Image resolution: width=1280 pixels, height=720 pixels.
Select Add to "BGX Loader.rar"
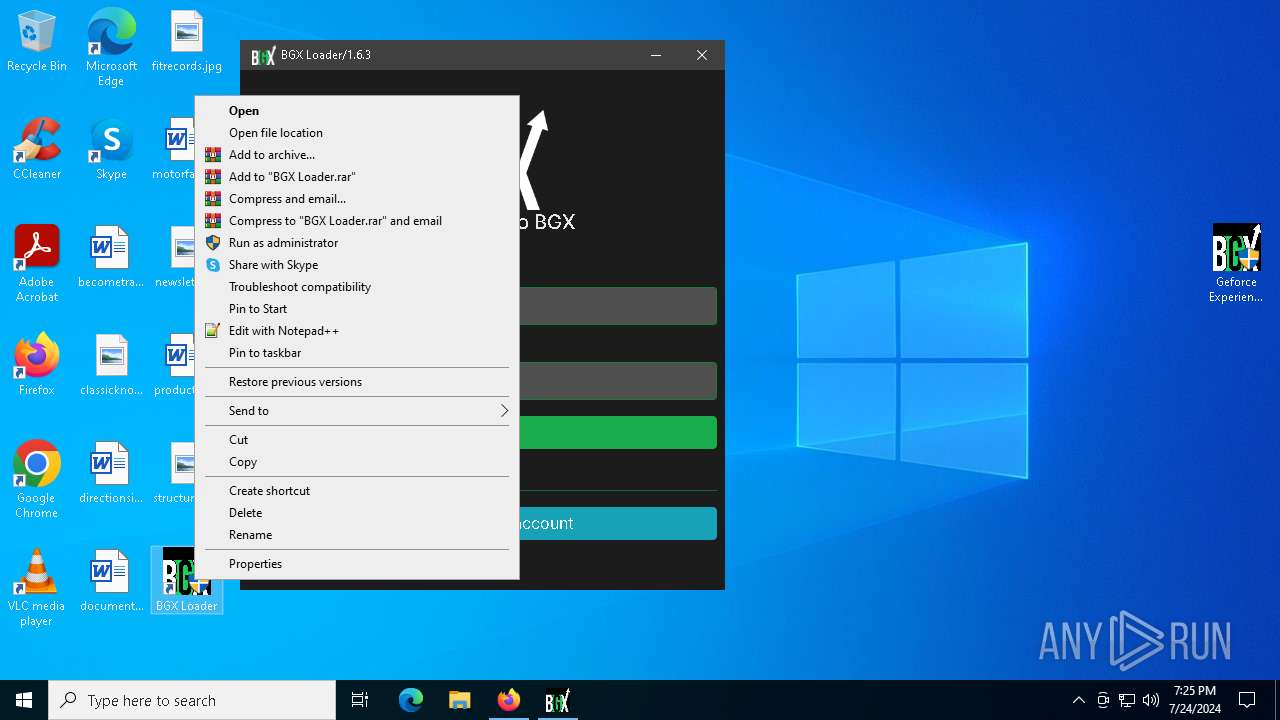coord(357,177)
